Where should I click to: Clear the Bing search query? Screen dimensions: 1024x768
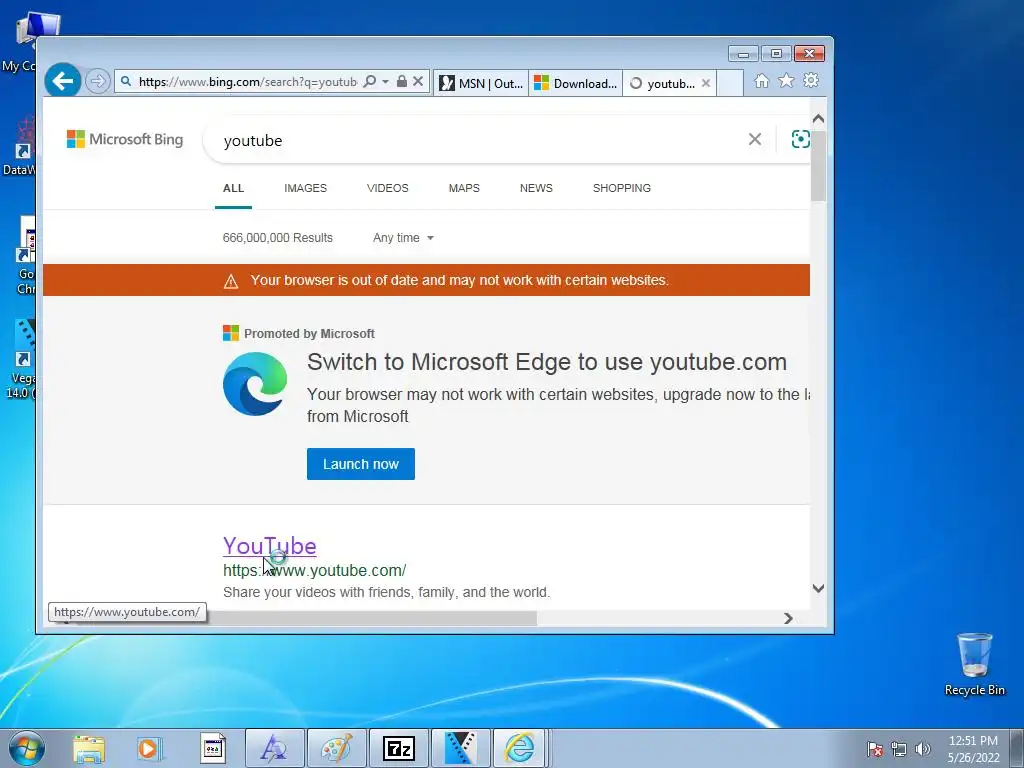[755, 139]
